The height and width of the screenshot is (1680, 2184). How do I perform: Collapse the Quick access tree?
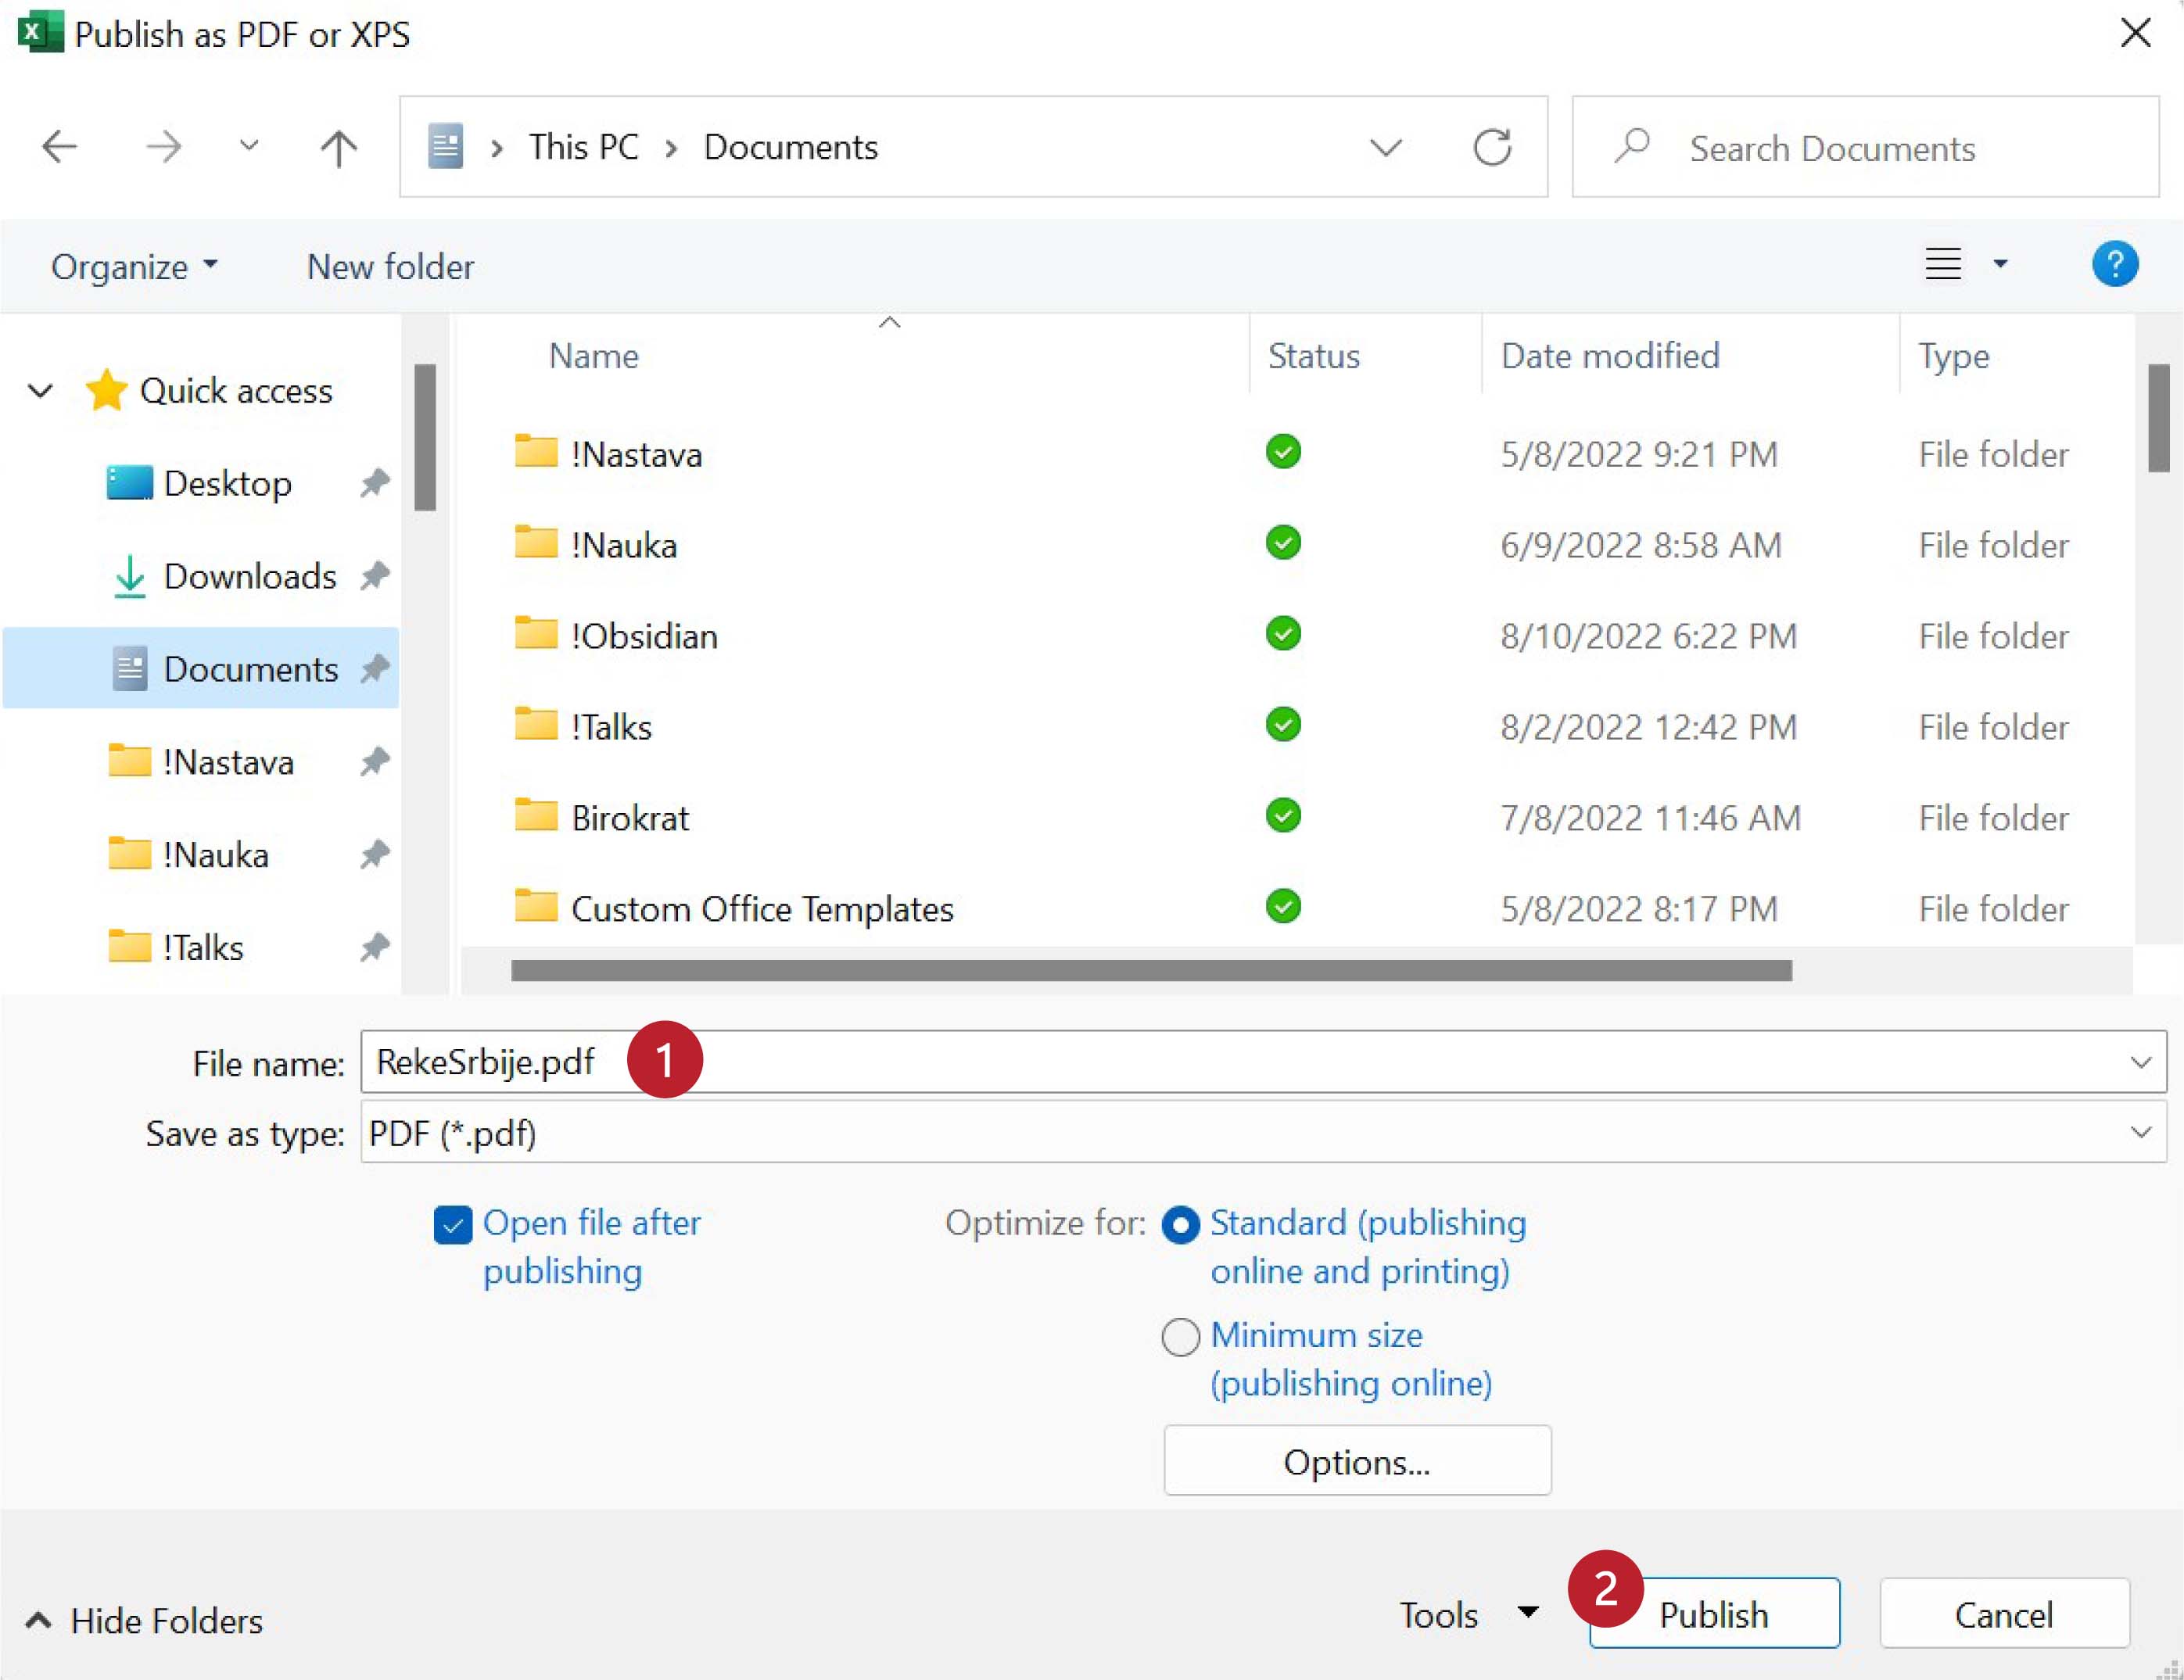pos(40,391)
